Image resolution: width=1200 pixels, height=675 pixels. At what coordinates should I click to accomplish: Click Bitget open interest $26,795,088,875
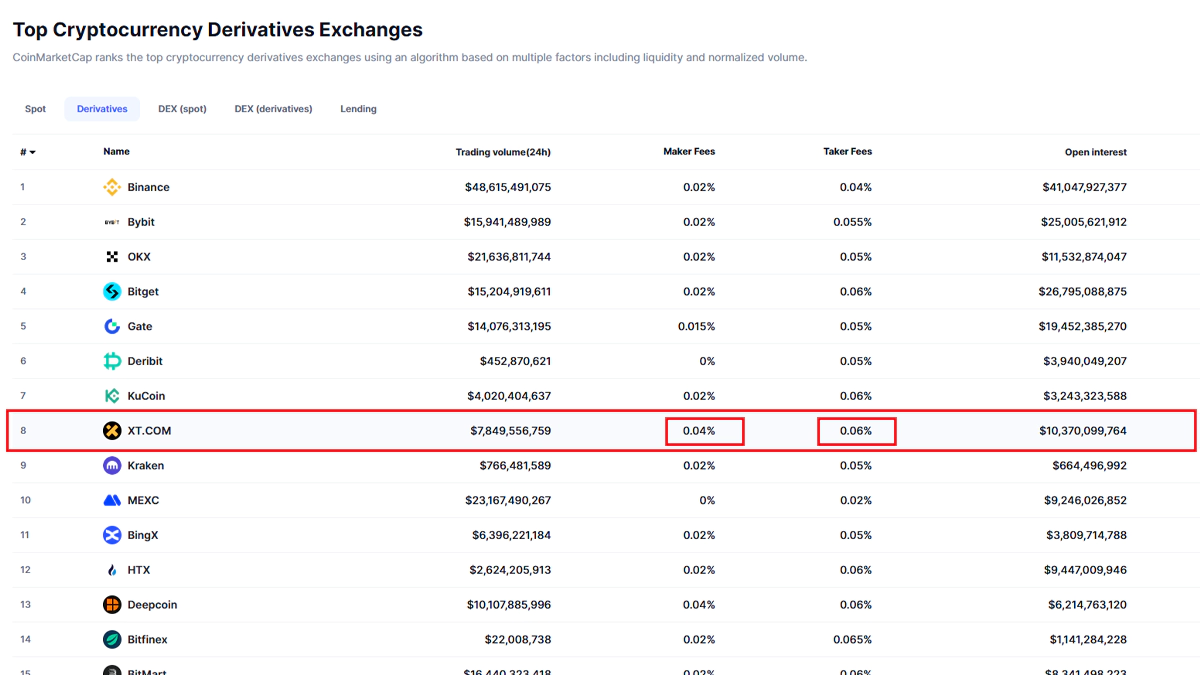(1082, 292)
